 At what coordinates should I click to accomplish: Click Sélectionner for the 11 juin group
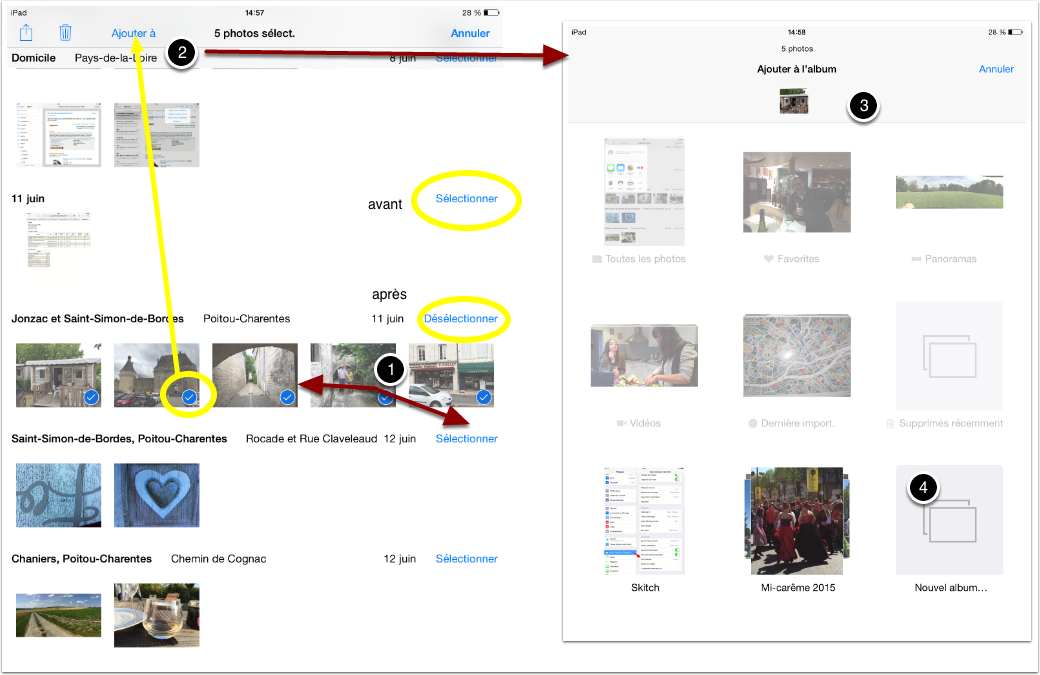point(466,199)
